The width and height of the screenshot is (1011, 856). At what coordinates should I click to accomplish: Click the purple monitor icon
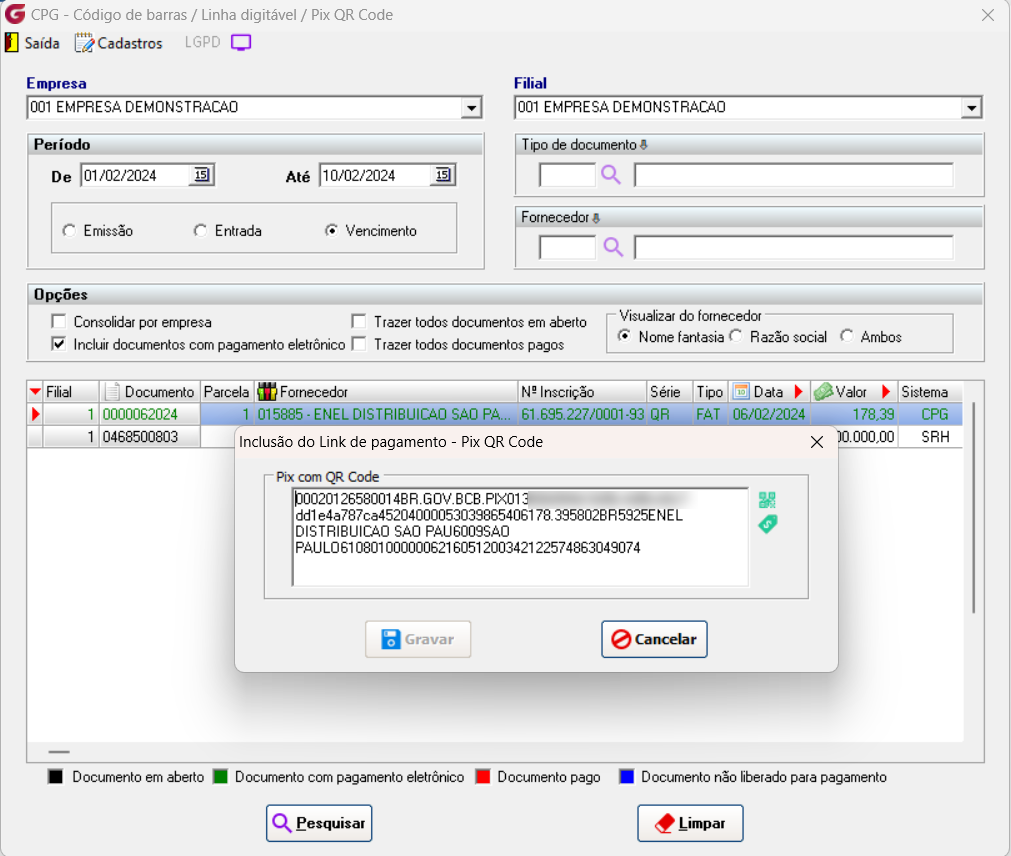click(241, 43)
